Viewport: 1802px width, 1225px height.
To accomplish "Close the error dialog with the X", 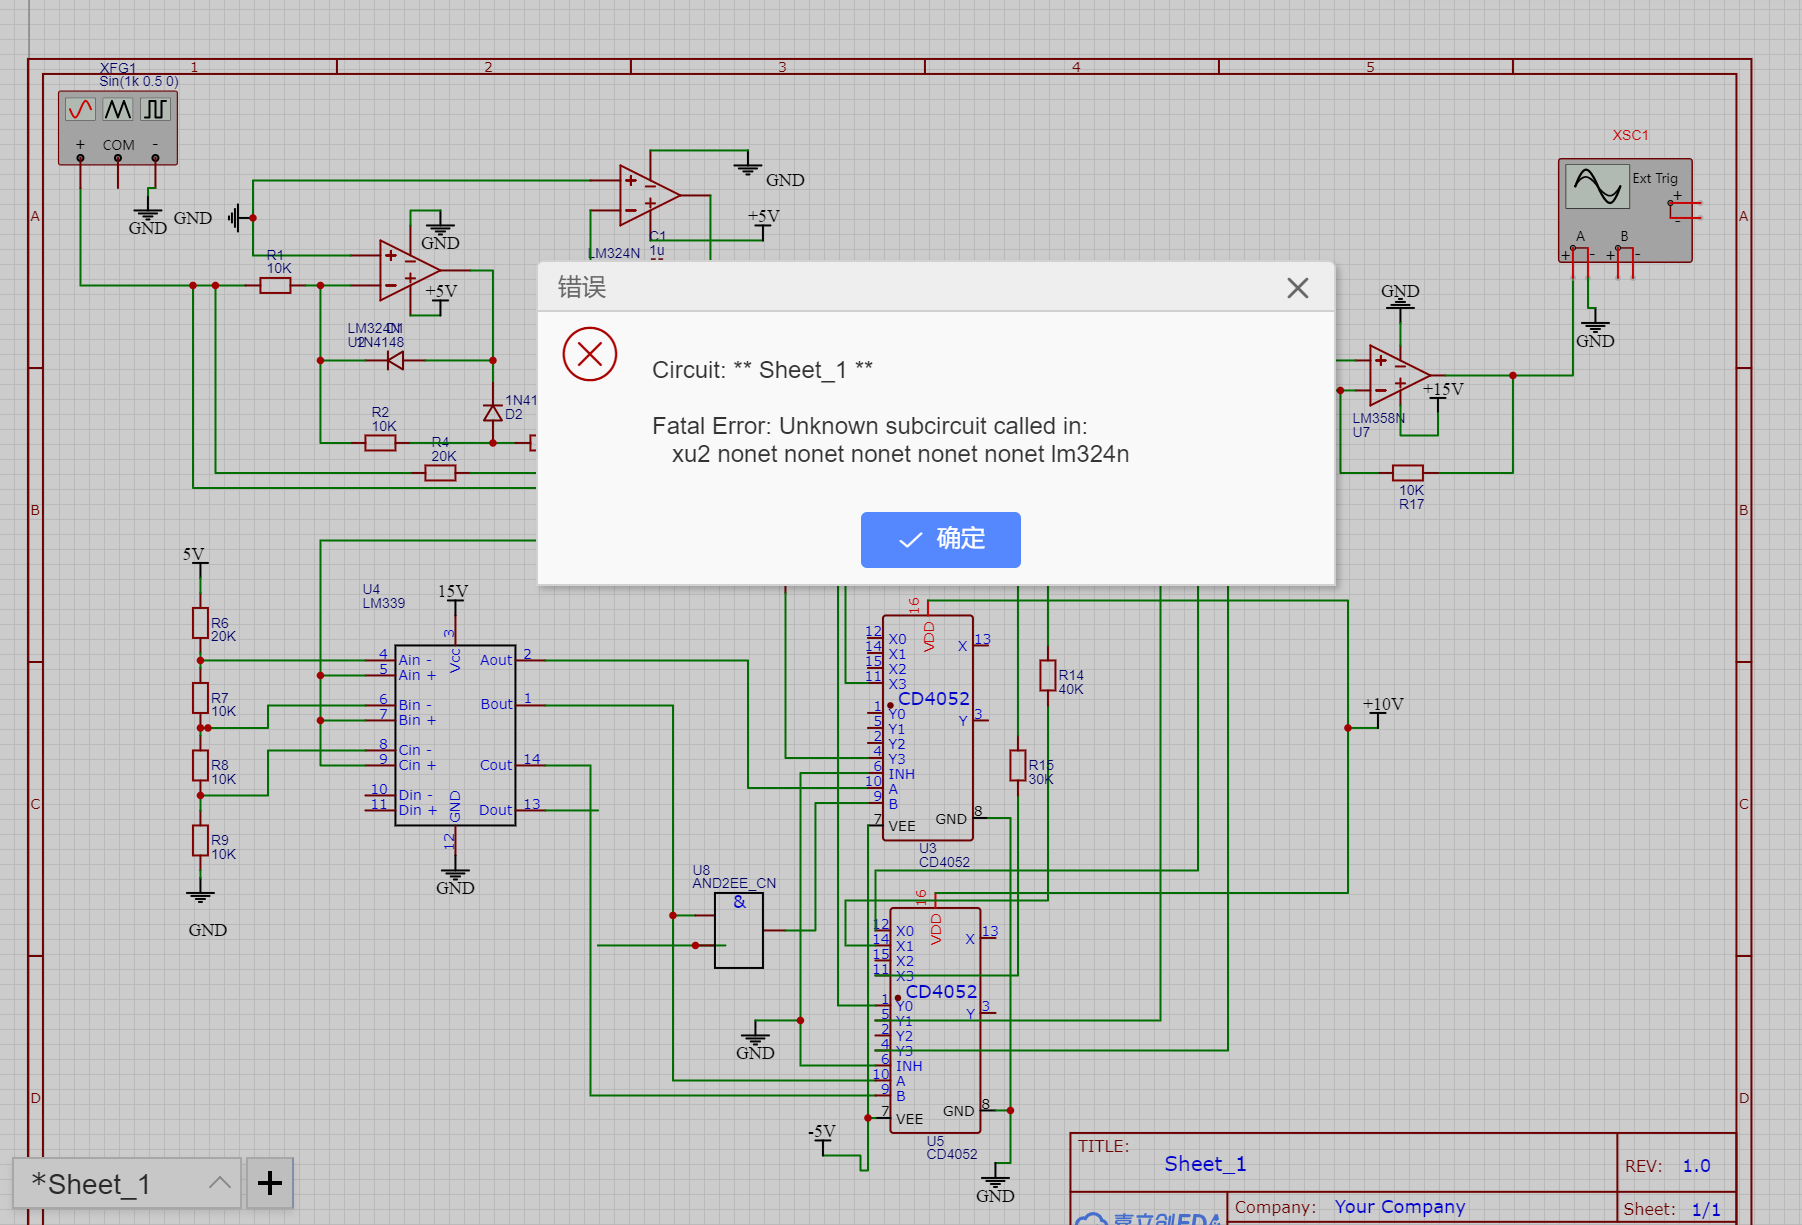I will pos(1297,288).
